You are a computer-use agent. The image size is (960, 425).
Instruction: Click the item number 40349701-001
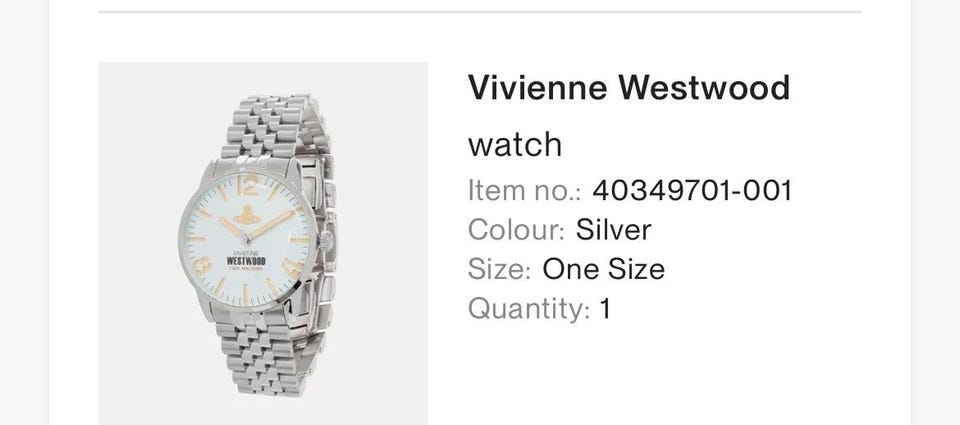[692, 190]
